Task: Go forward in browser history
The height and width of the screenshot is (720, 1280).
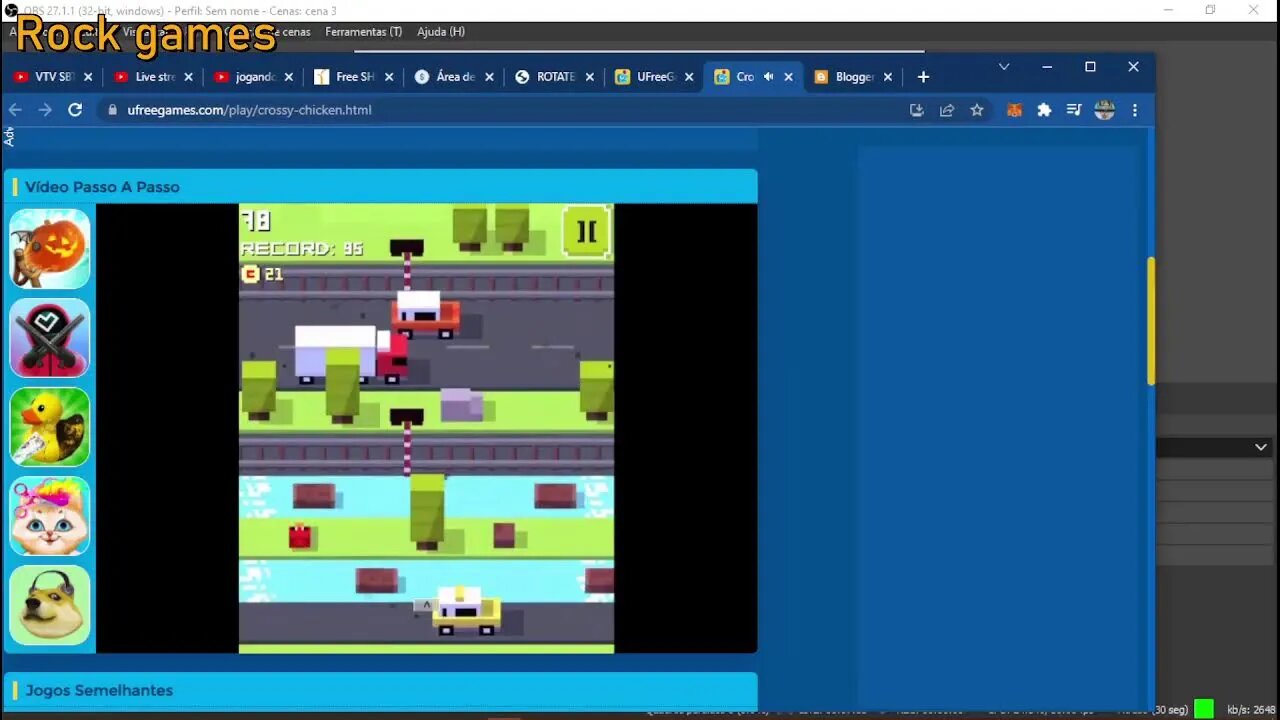Action: 45,110
